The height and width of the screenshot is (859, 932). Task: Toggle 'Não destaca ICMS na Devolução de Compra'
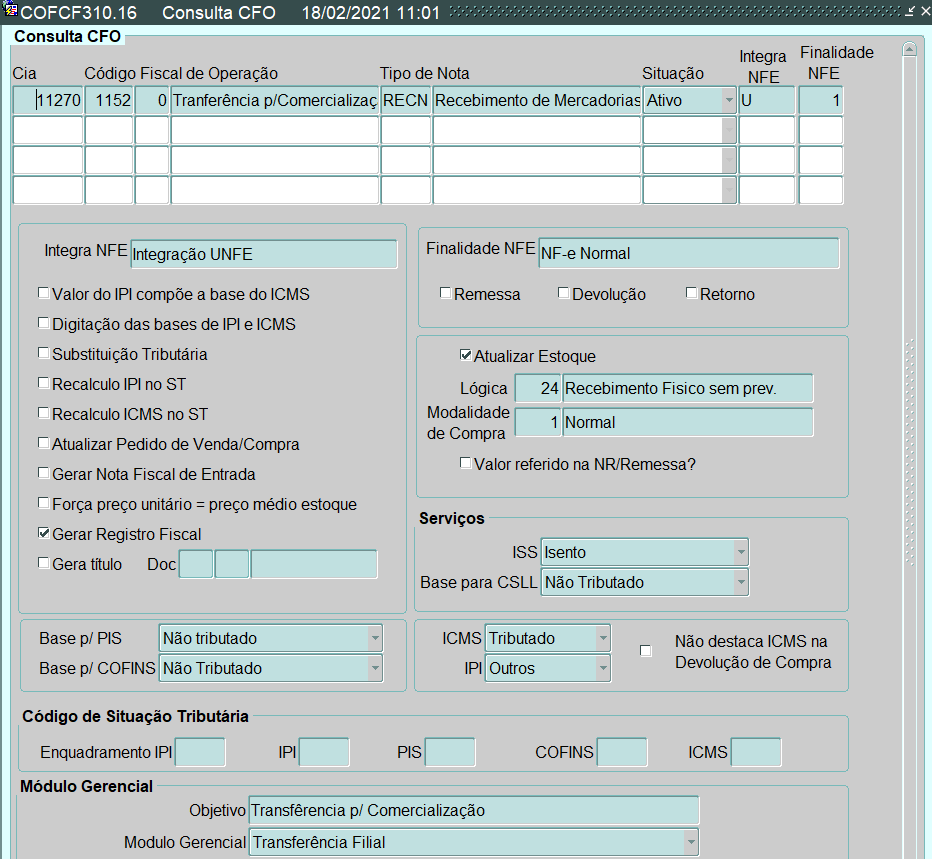[x=646, y=651]
